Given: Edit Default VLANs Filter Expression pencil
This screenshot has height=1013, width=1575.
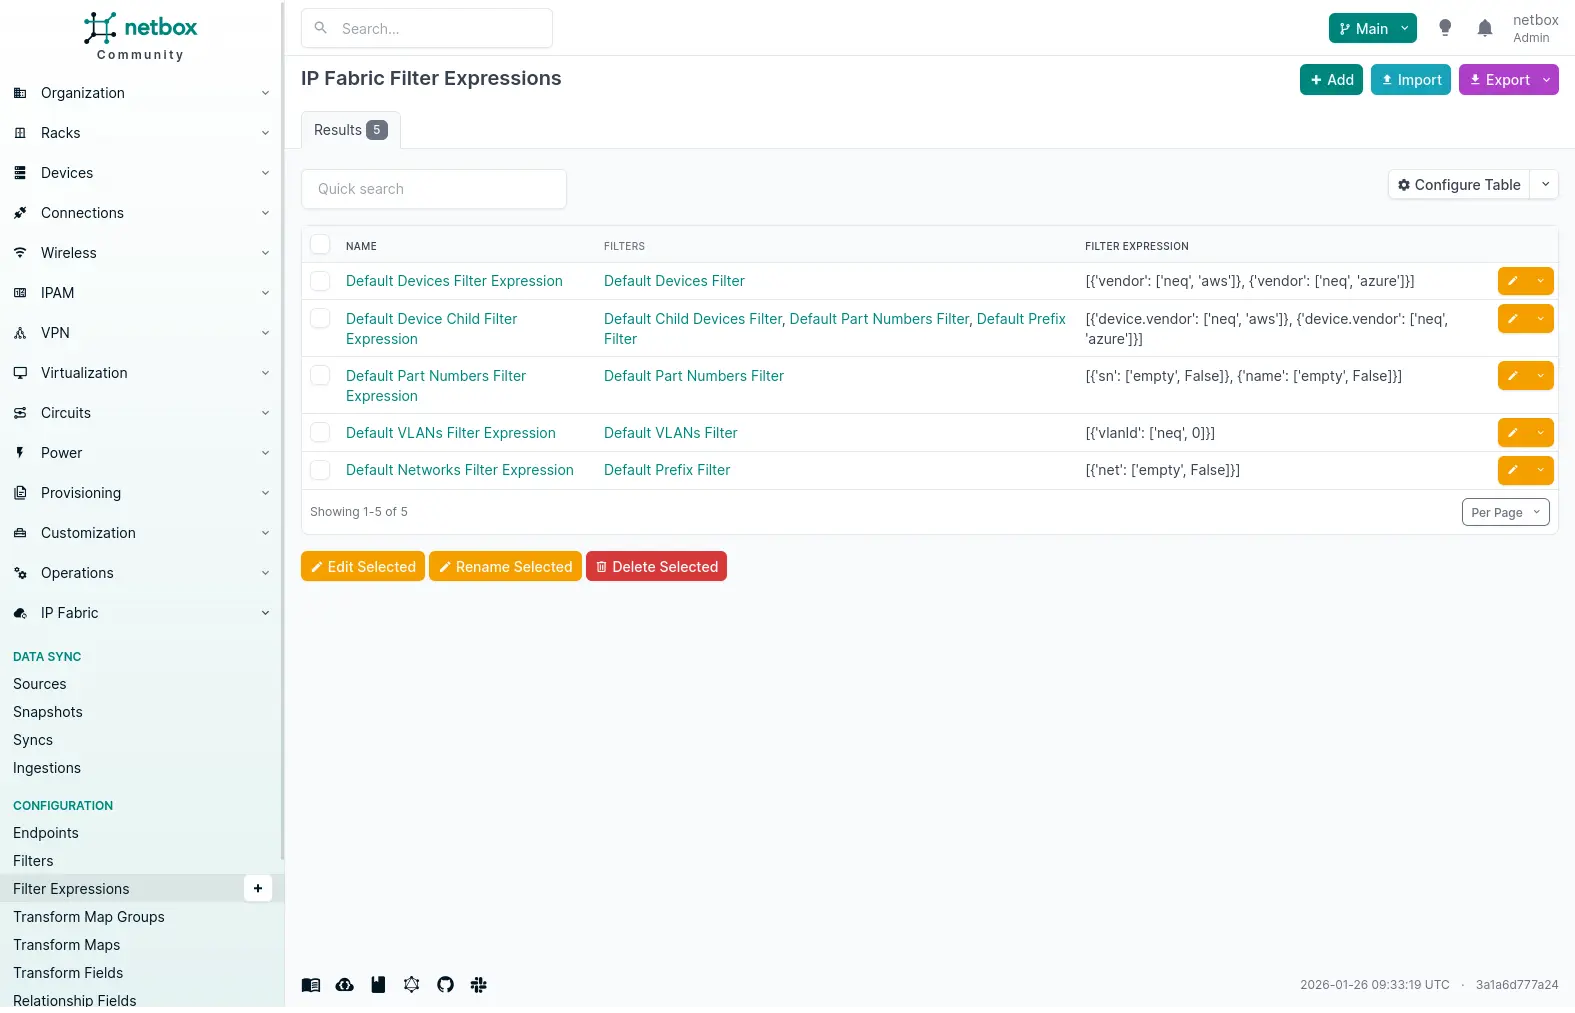Looking at the screenshot, I should [x=1513, y=433].
